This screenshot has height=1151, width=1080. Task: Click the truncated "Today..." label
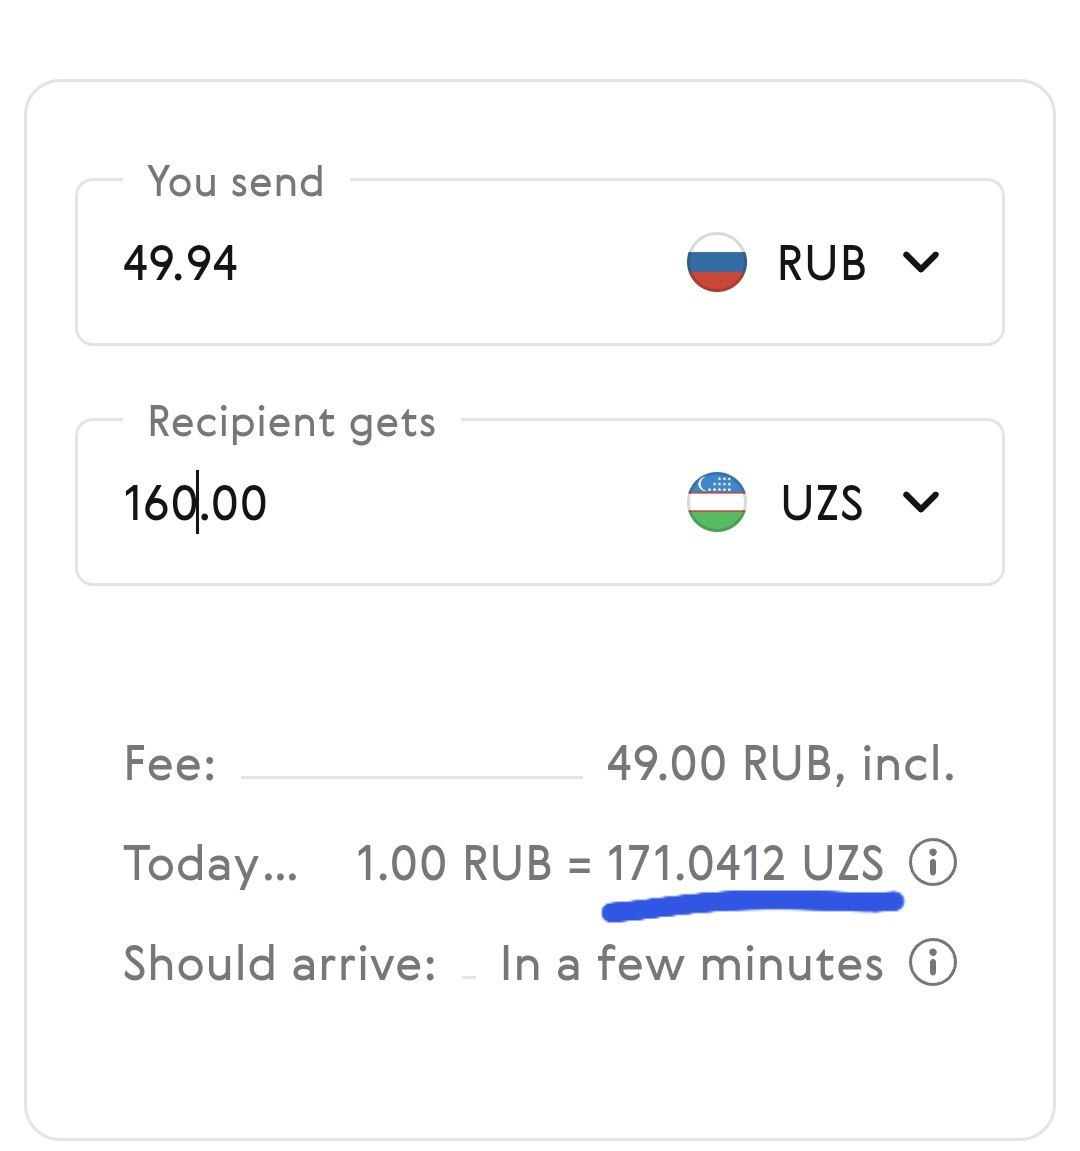210,863
